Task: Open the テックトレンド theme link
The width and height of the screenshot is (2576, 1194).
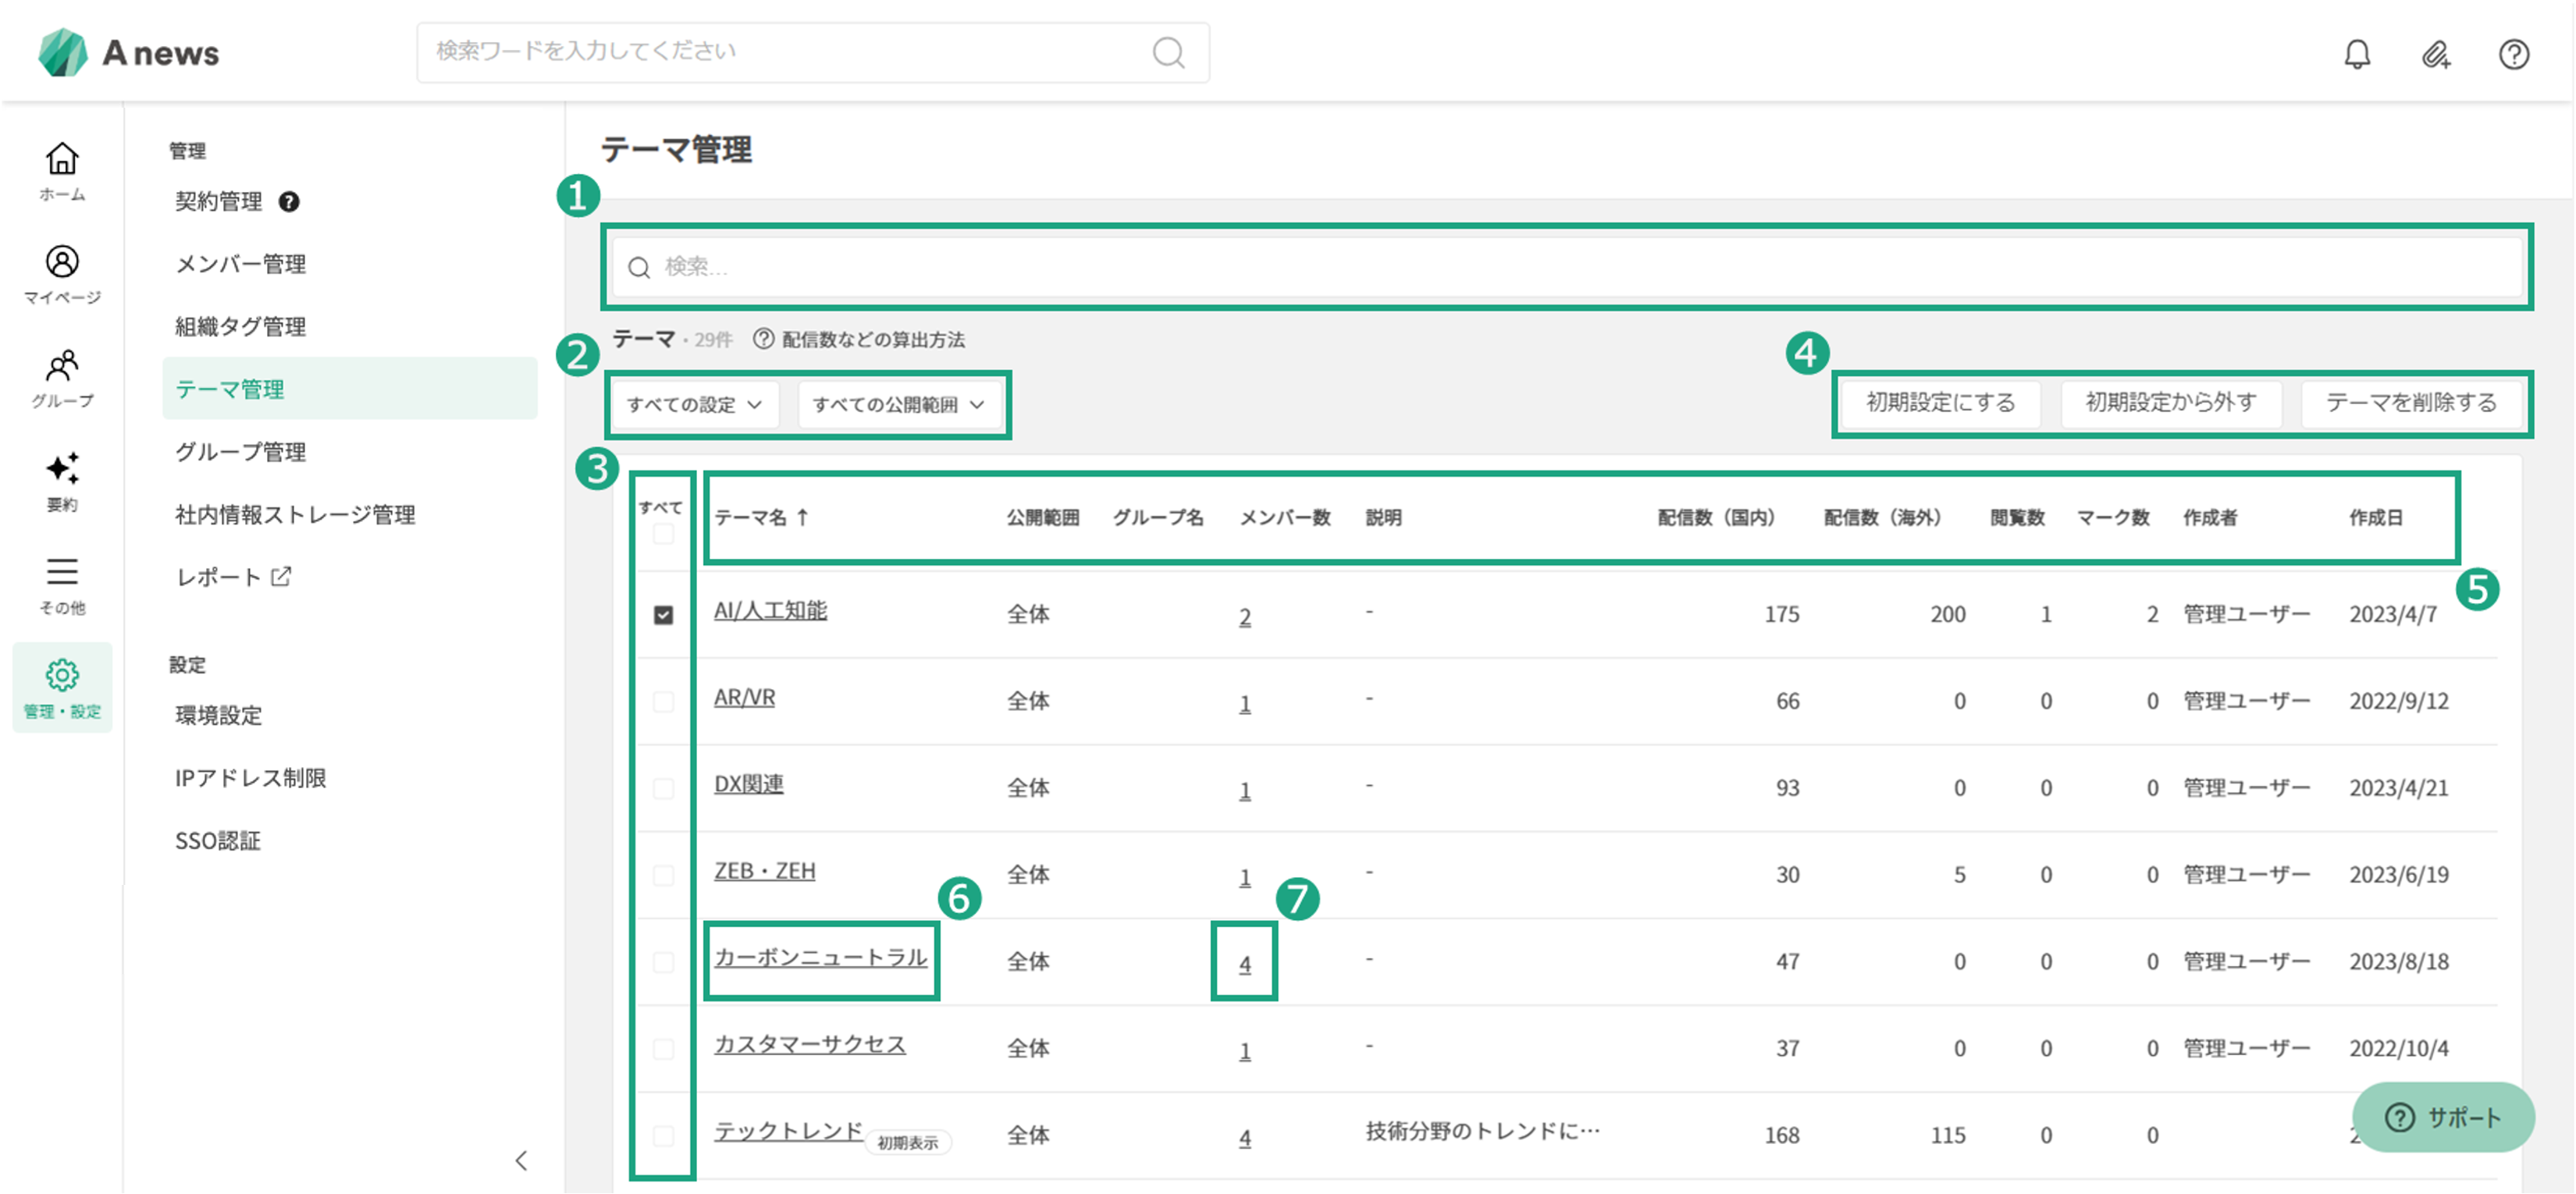Action: point(788,1132)
